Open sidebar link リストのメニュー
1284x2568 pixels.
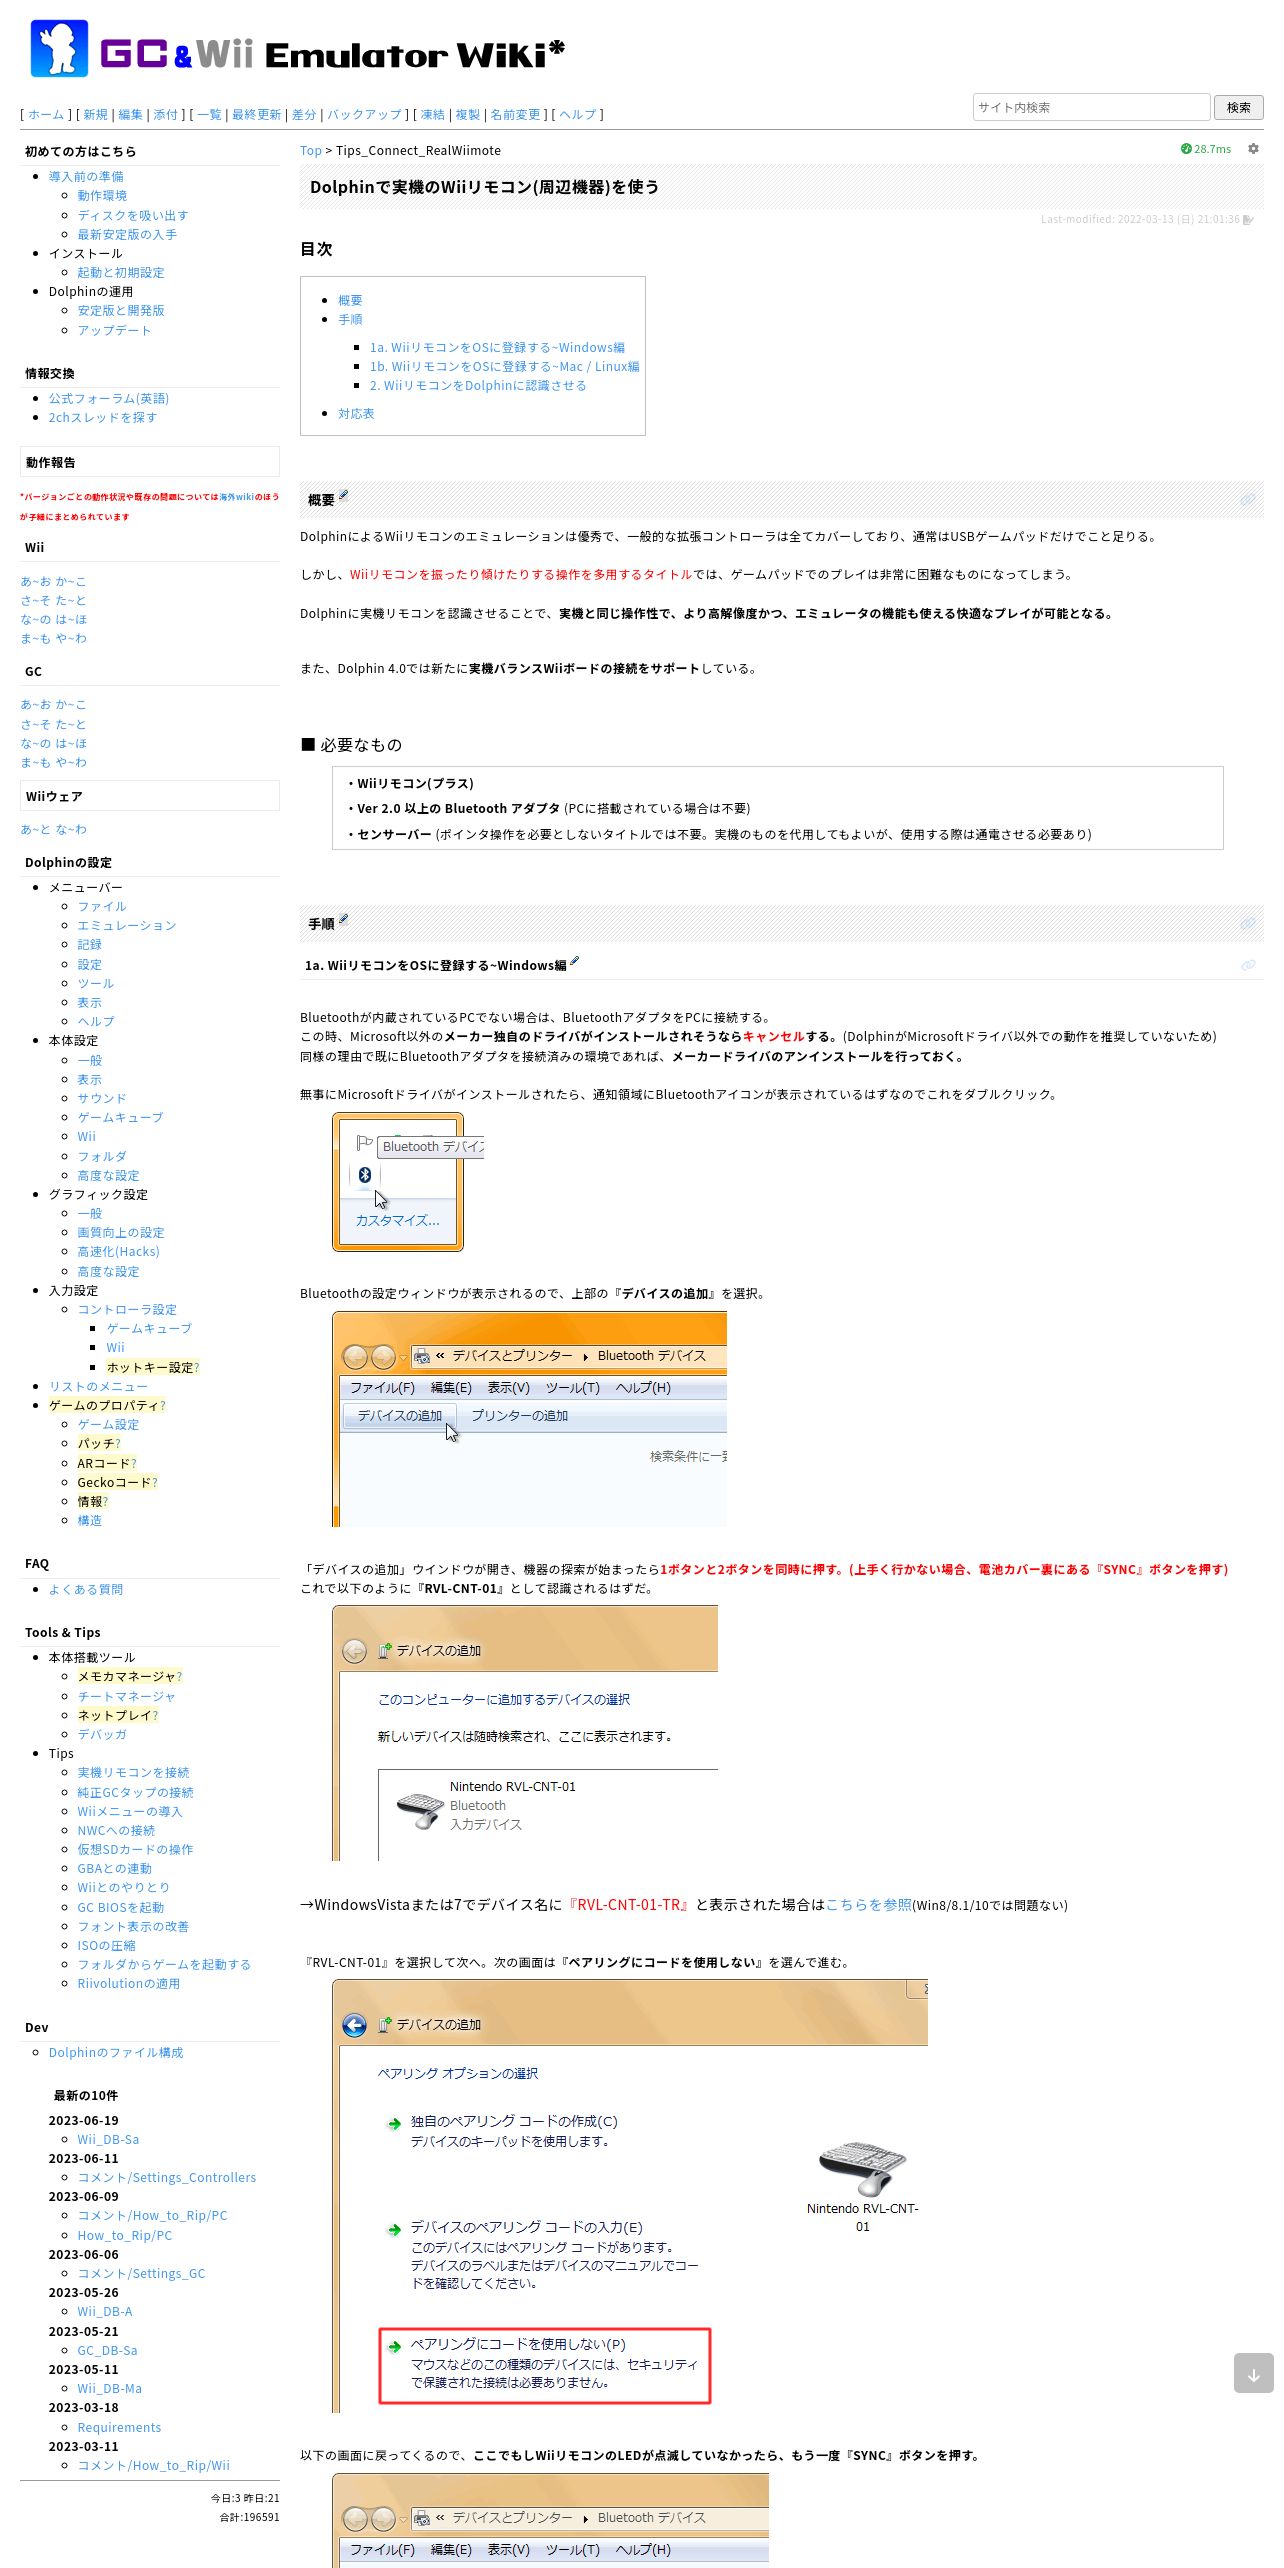click(x=98, y=1387)
